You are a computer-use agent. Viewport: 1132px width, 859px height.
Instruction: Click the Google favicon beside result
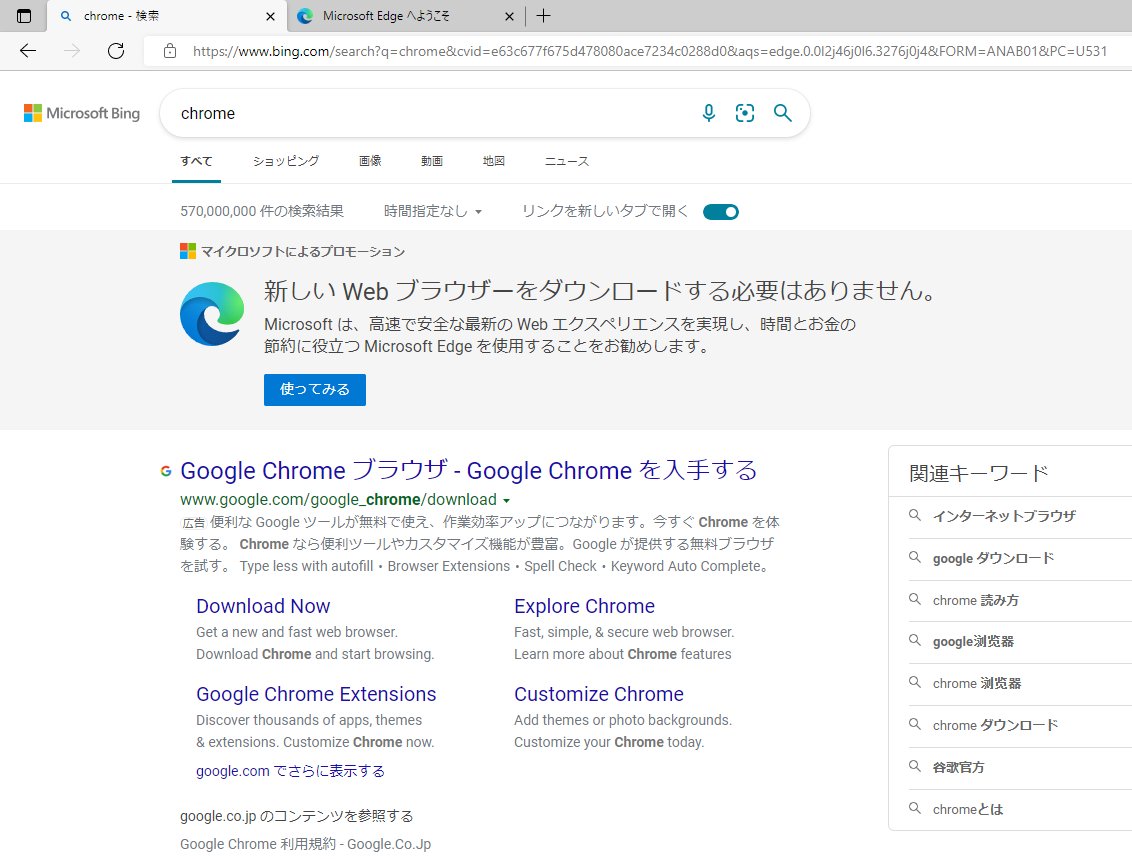coord(166,471)
